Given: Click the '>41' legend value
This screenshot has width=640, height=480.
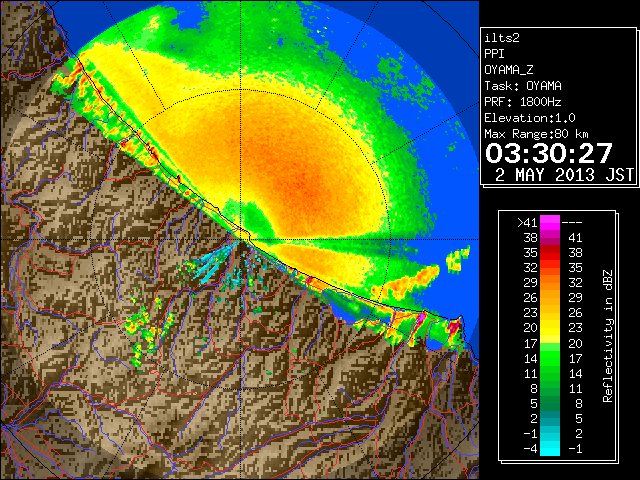Looking at the screenshot, I should pyautogui.click(x=527, y=223).
